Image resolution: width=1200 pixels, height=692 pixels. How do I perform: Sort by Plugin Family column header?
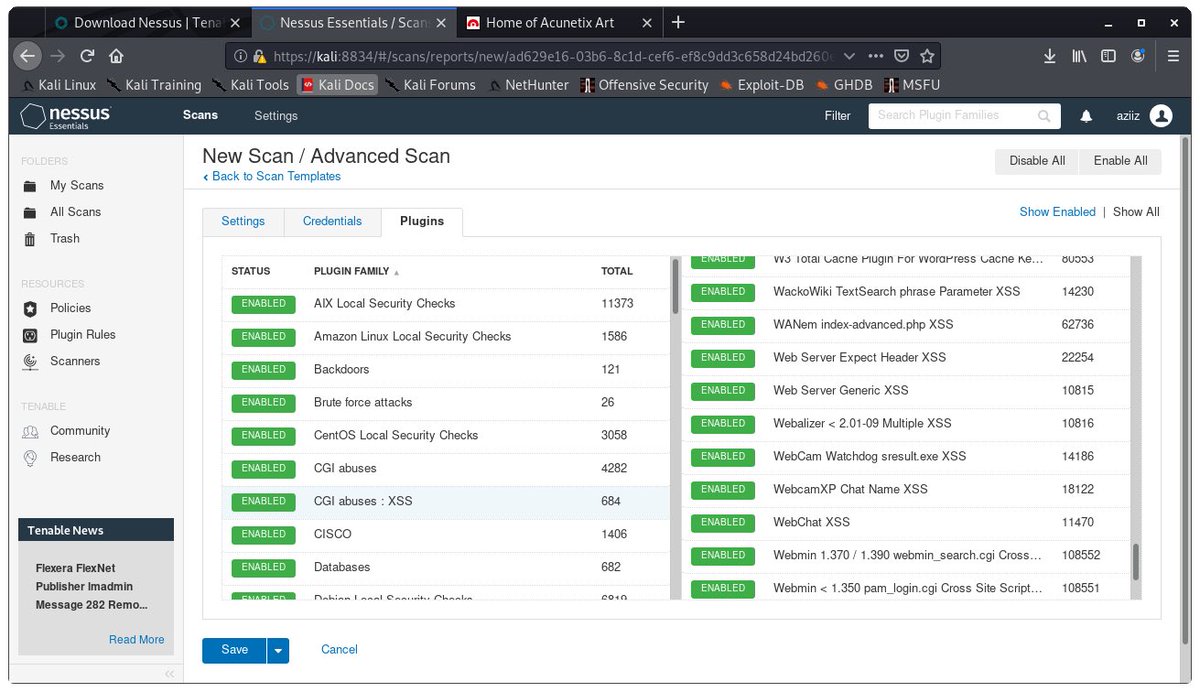pos(356,271)
